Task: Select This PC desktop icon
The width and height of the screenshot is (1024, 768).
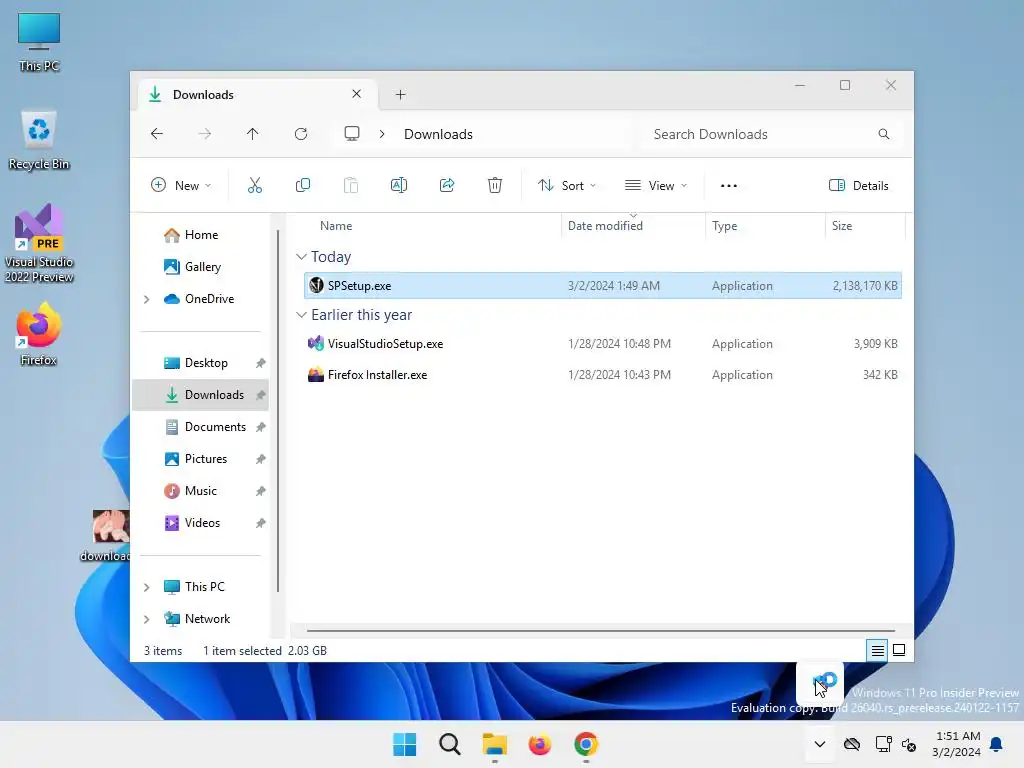Action: [x=39, y=41]
